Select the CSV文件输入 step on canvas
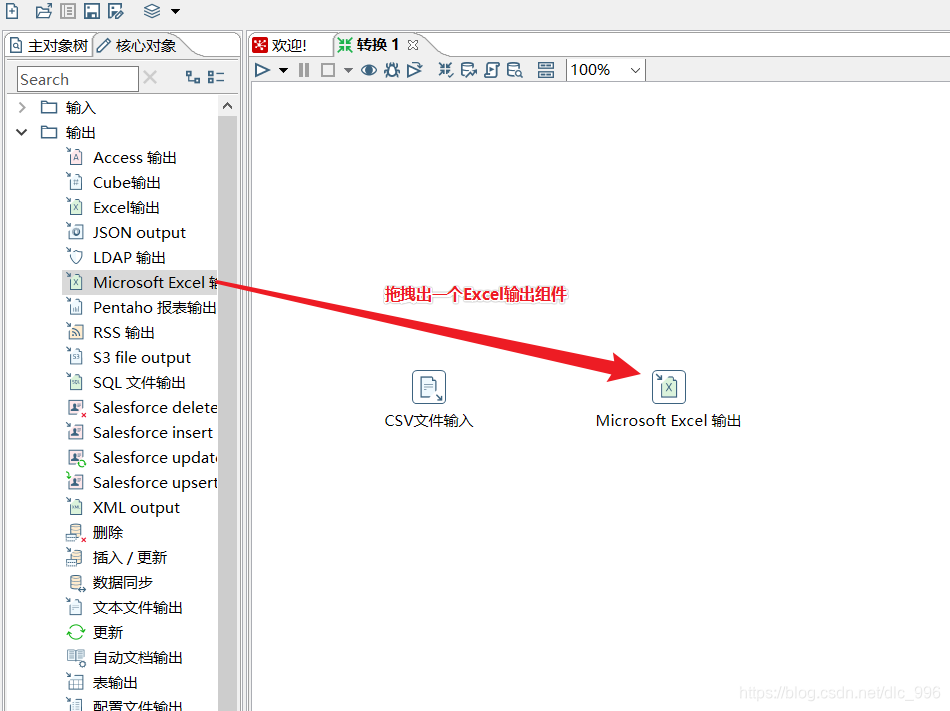 pos(429,387)
